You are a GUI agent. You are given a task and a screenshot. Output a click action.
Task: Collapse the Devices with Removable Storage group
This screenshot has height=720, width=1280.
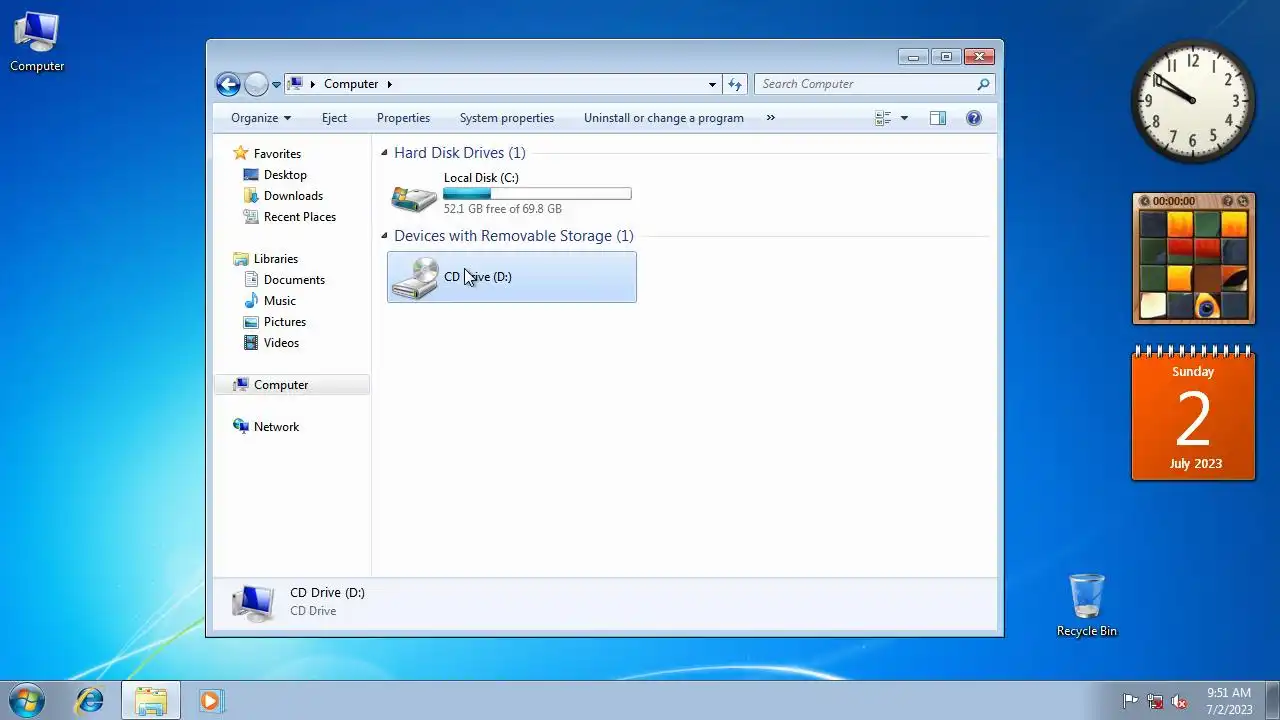coord(384,236)
